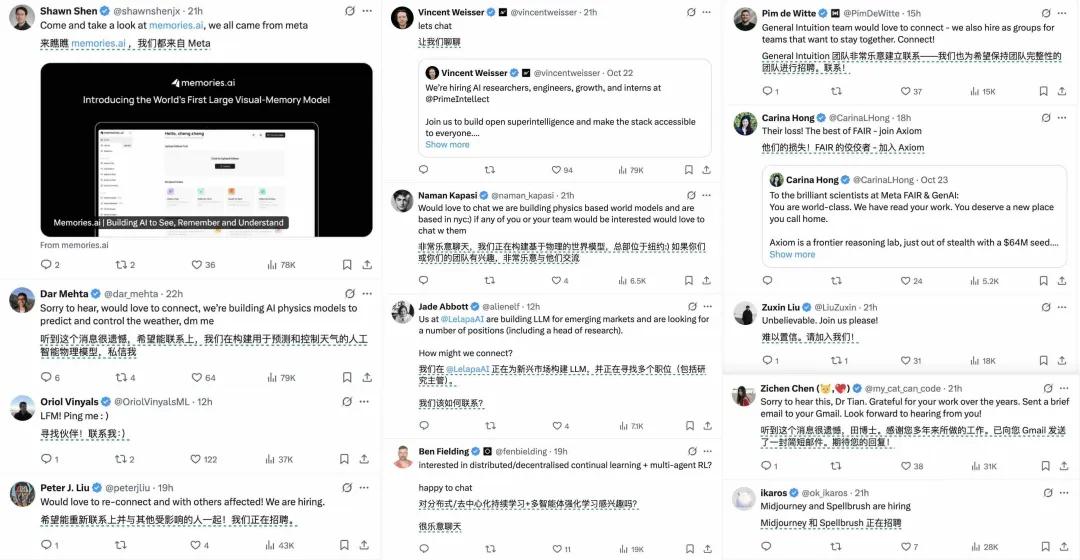Reply to Vincent Weisser's lets chat tweet

(424, 169)
